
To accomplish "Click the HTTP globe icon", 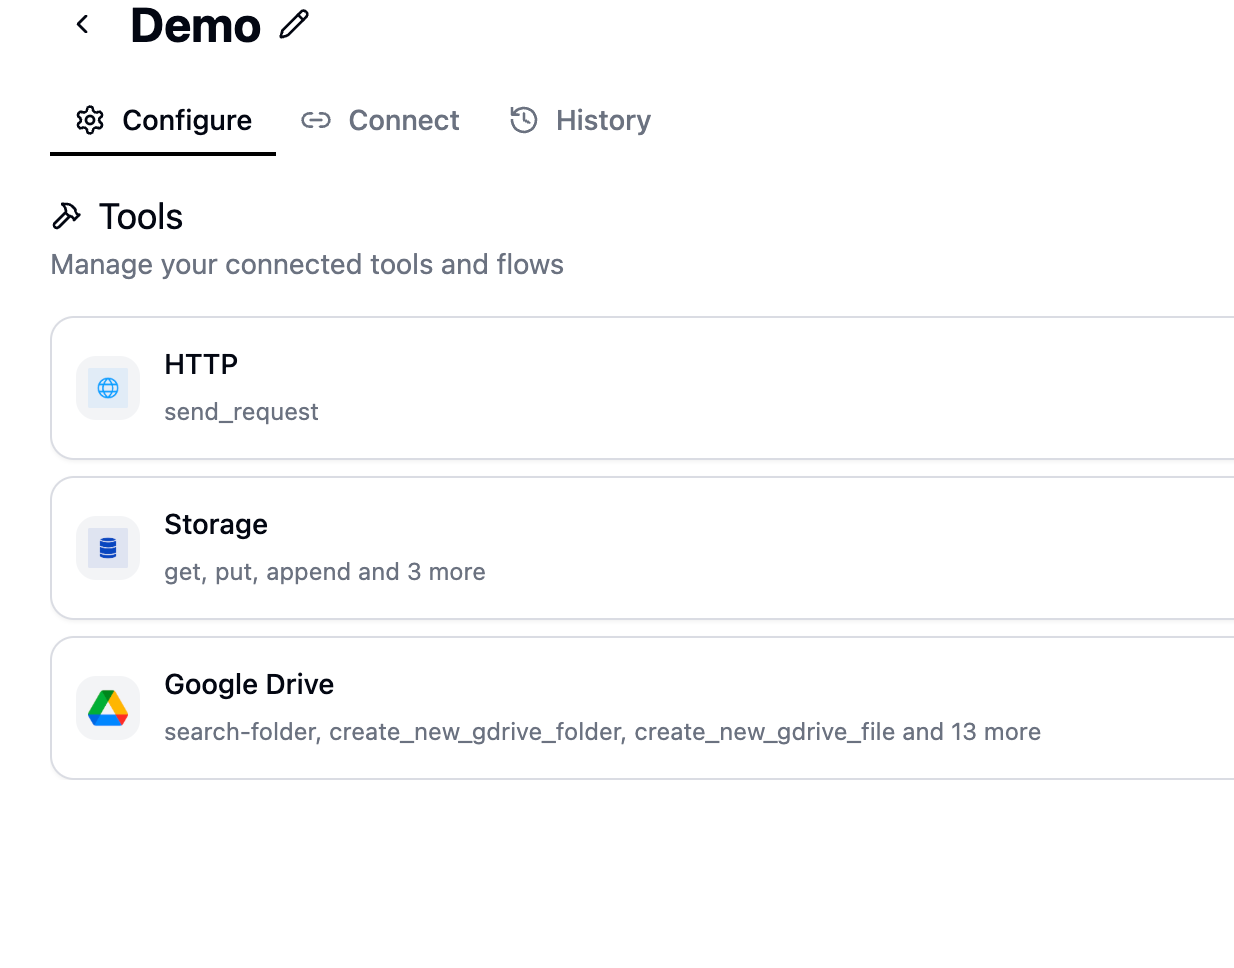I will click(x=108, y=388).
